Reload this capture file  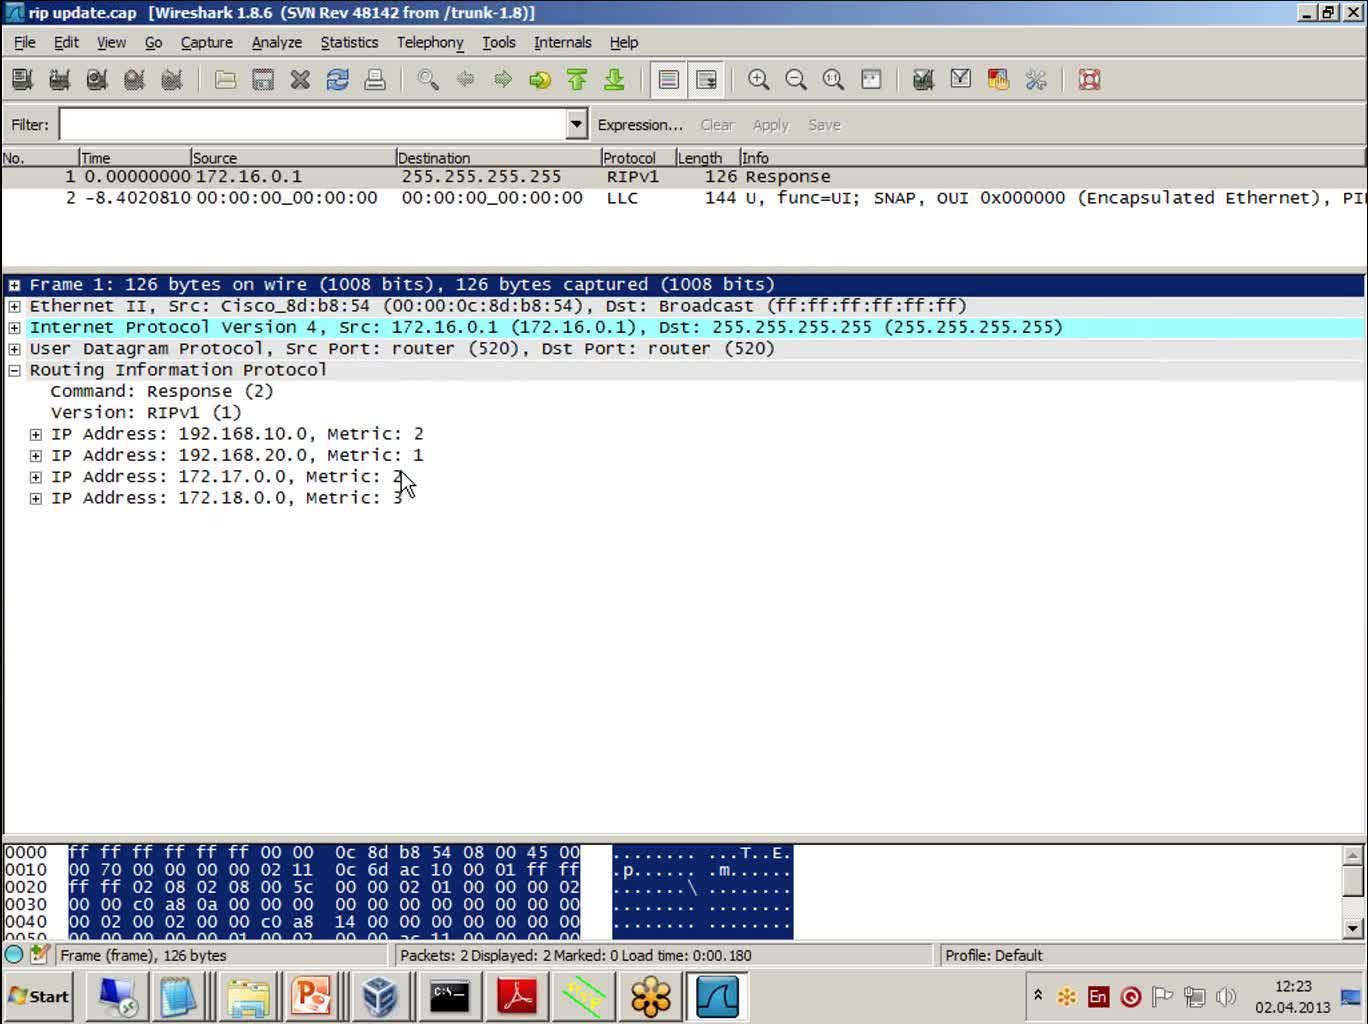[338, 80]
